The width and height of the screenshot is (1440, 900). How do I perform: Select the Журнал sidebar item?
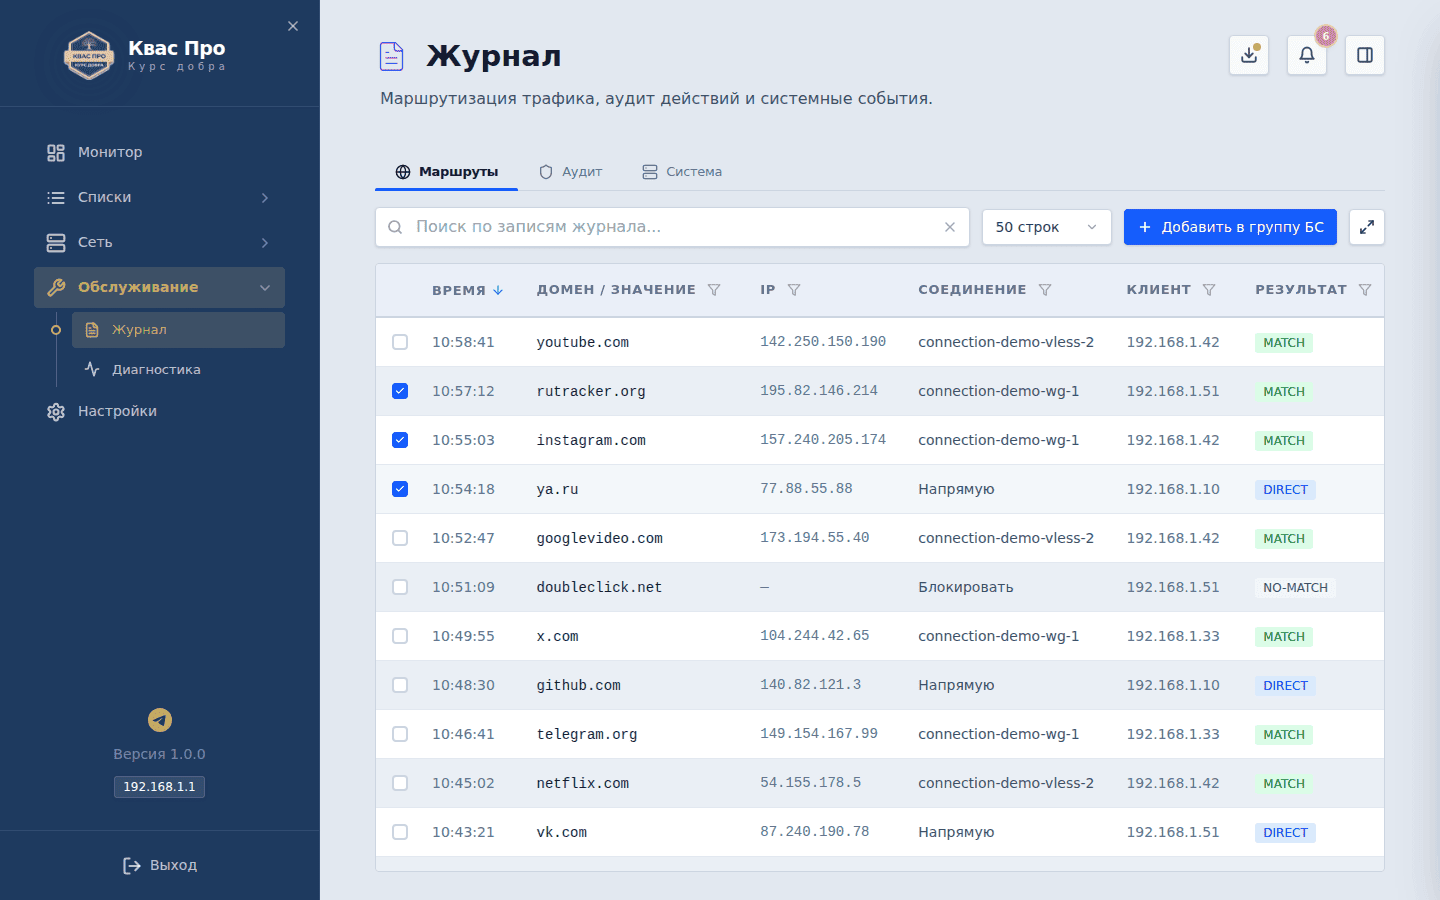178,330
